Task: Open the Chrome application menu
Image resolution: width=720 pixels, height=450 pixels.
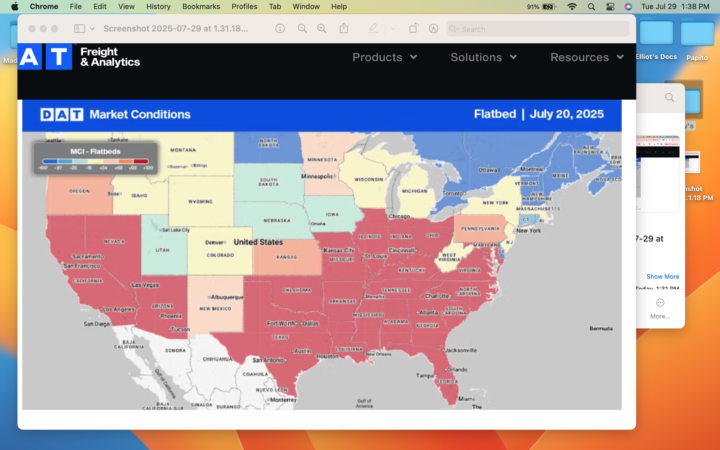Action: coord(44,6)
